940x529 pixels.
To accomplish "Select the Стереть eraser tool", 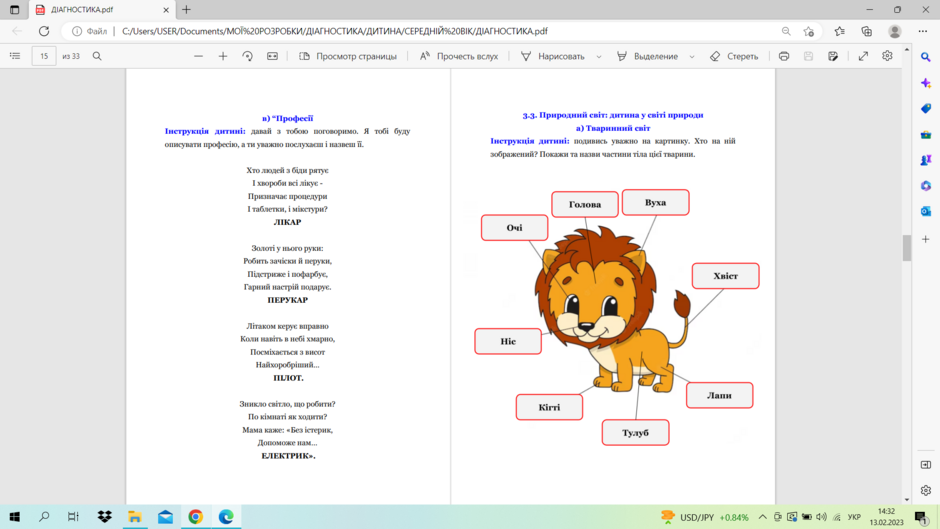I will point(734,56).
